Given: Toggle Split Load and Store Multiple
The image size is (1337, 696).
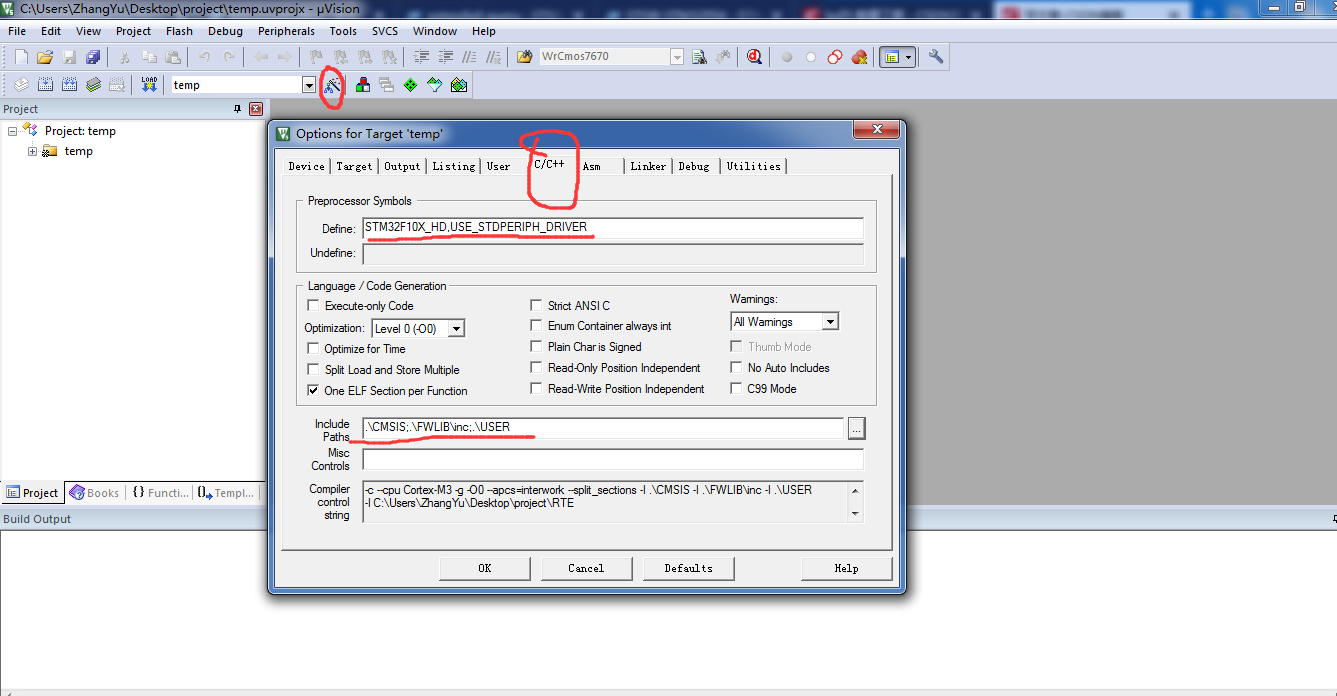Looking at the screenshot, I should [314, 370].
